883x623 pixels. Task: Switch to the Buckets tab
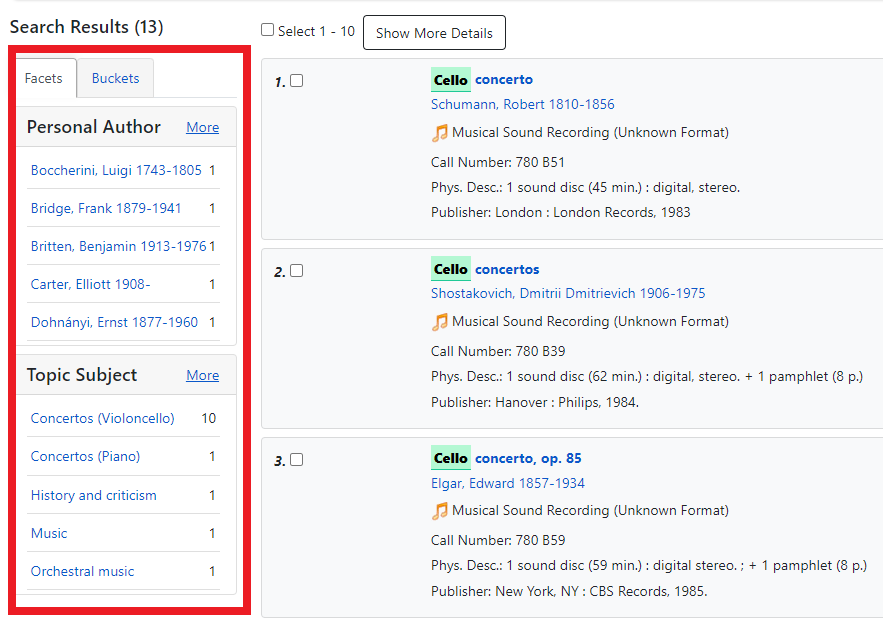(x=117, y=77)
